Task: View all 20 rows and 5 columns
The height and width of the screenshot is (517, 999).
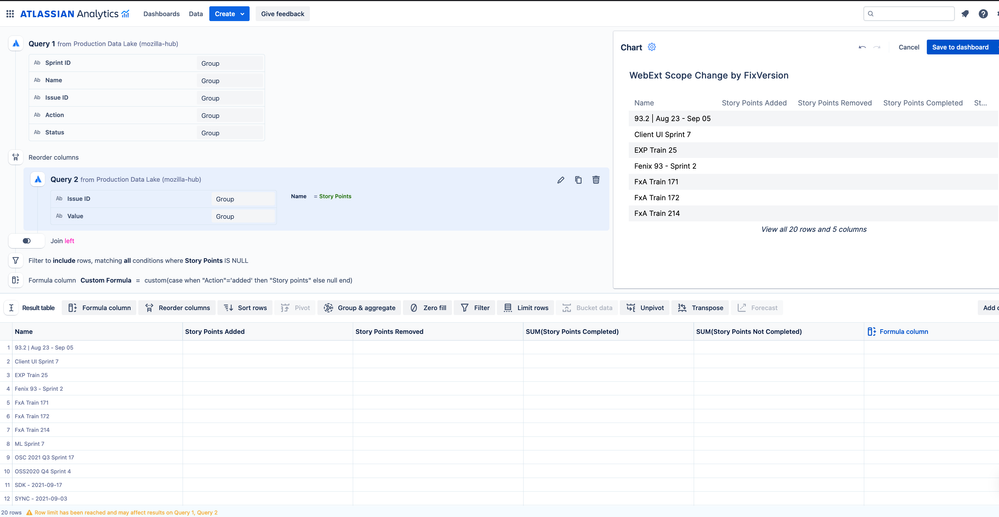Action: point(813,229)
